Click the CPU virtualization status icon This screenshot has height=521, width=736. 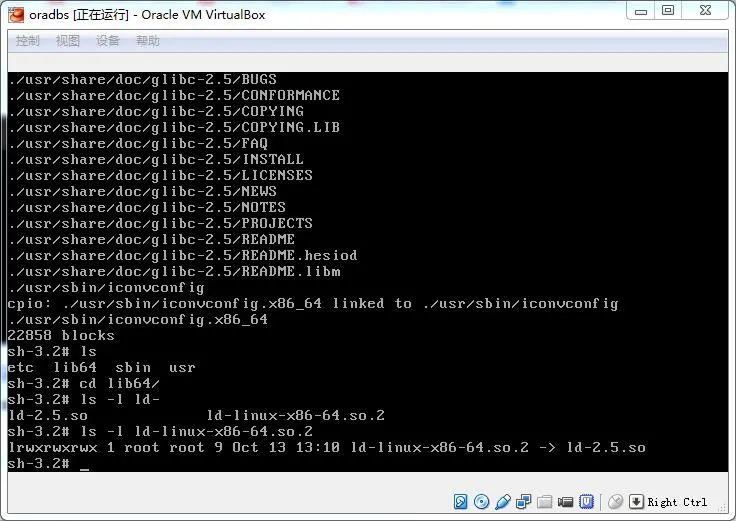[587, 502]
